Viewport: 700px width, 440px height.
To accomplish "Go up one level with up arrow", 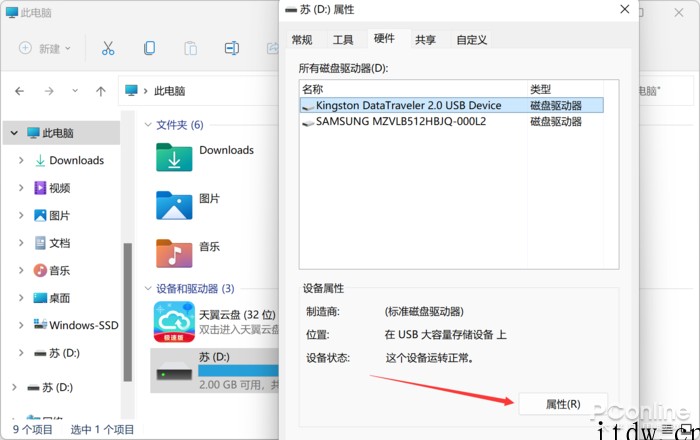I will (100, 91).
